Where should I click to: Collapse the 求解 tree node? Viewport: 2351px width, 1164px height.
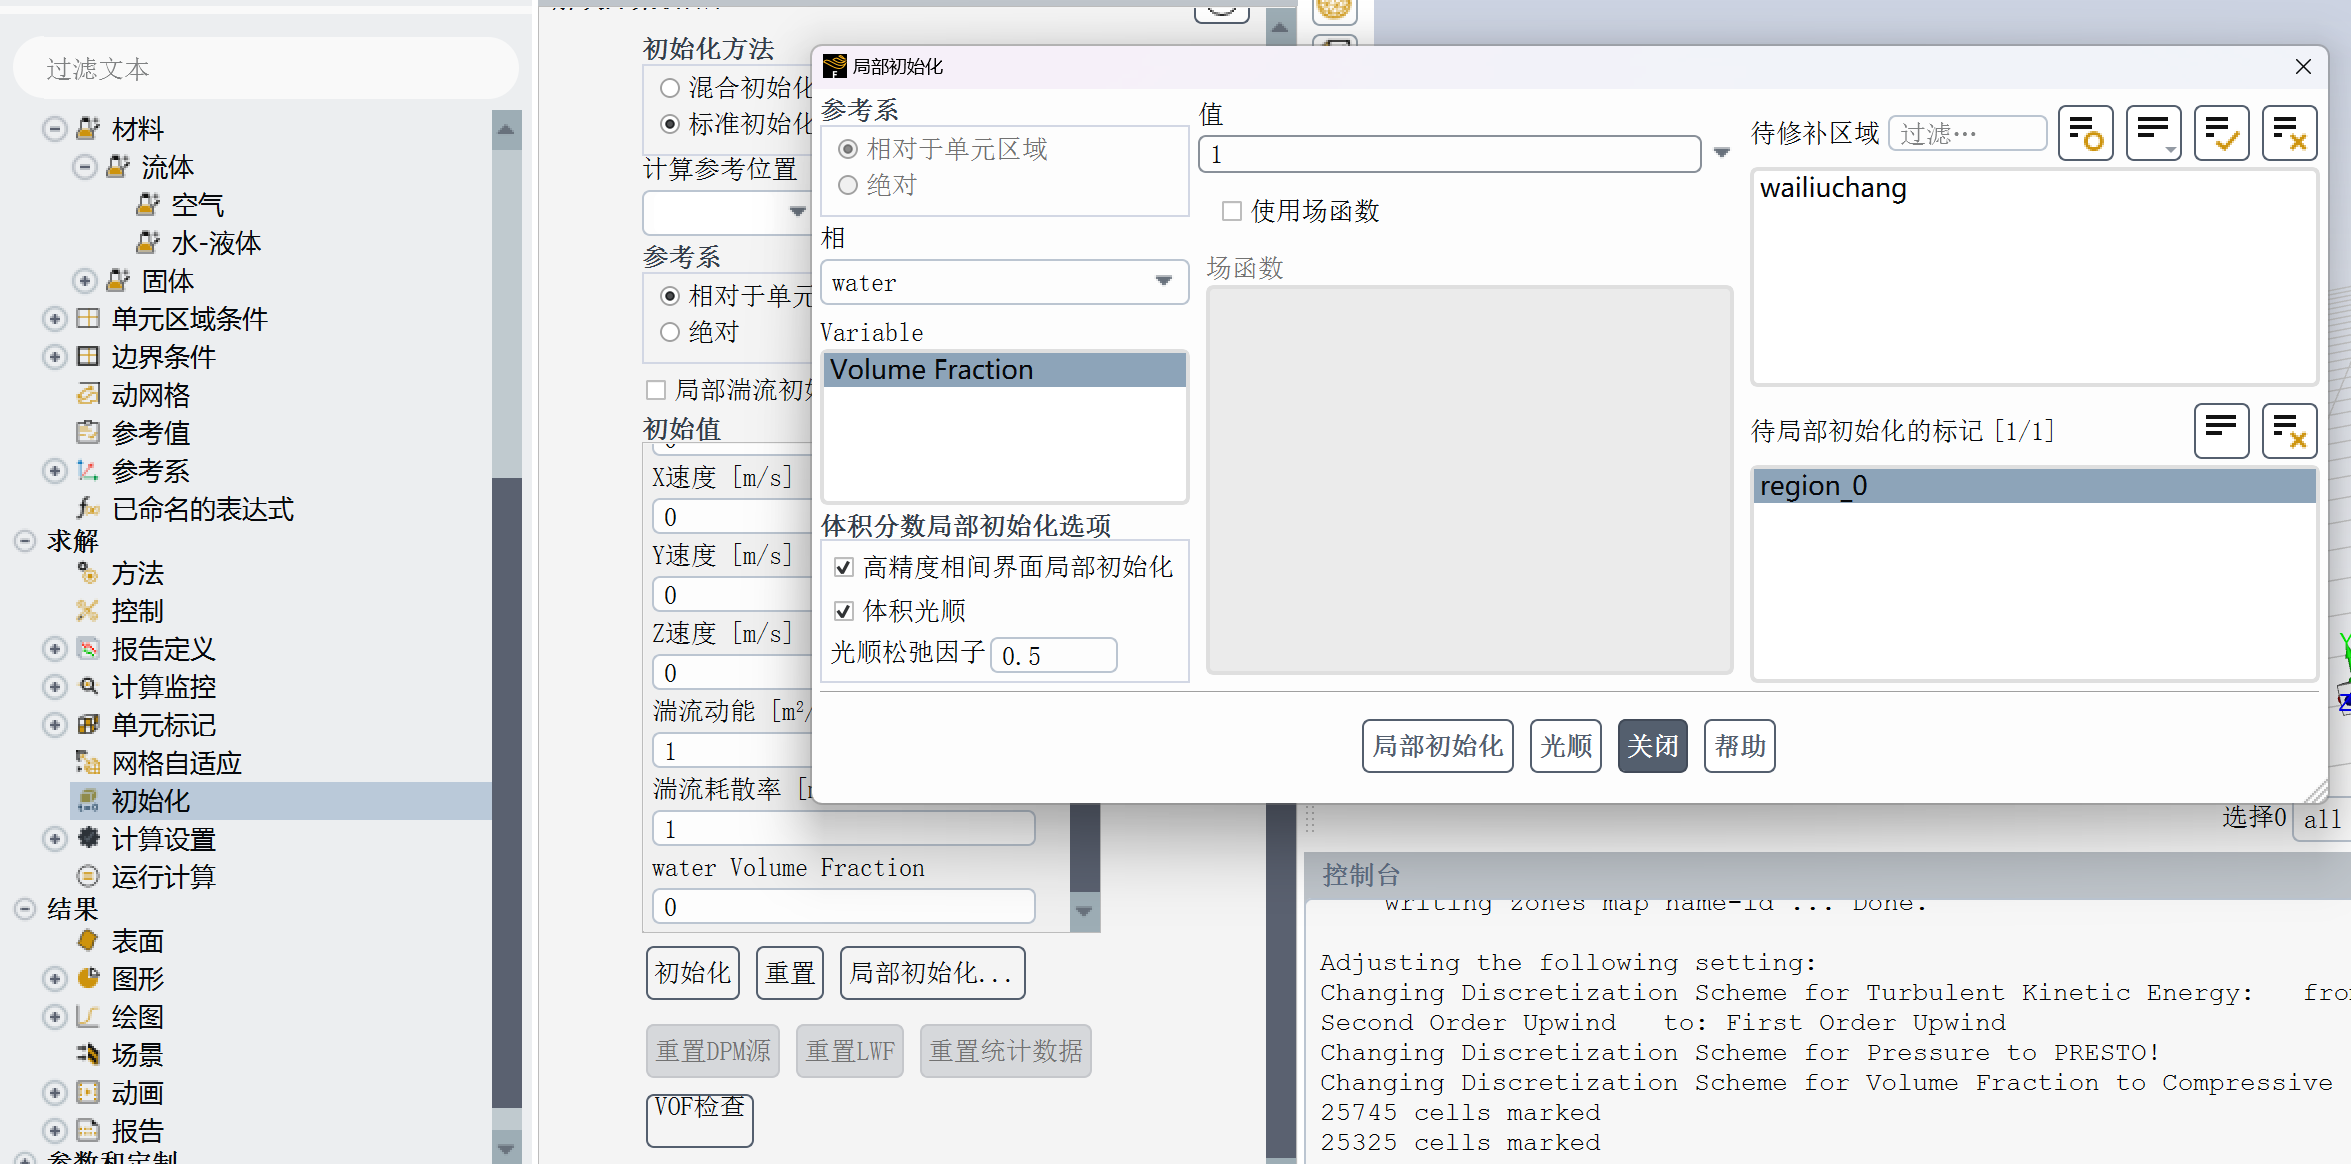tap(25, 541)
